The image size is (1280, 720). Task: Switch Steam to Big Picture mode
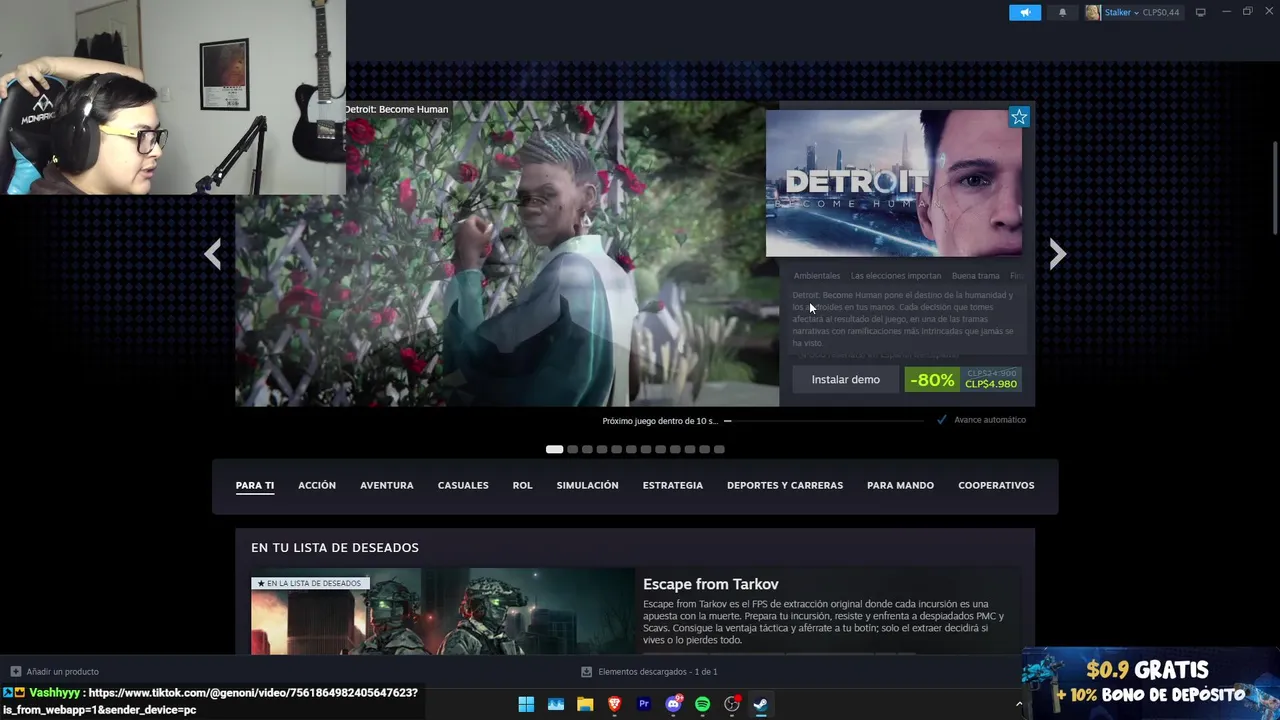click(1200, 12)
